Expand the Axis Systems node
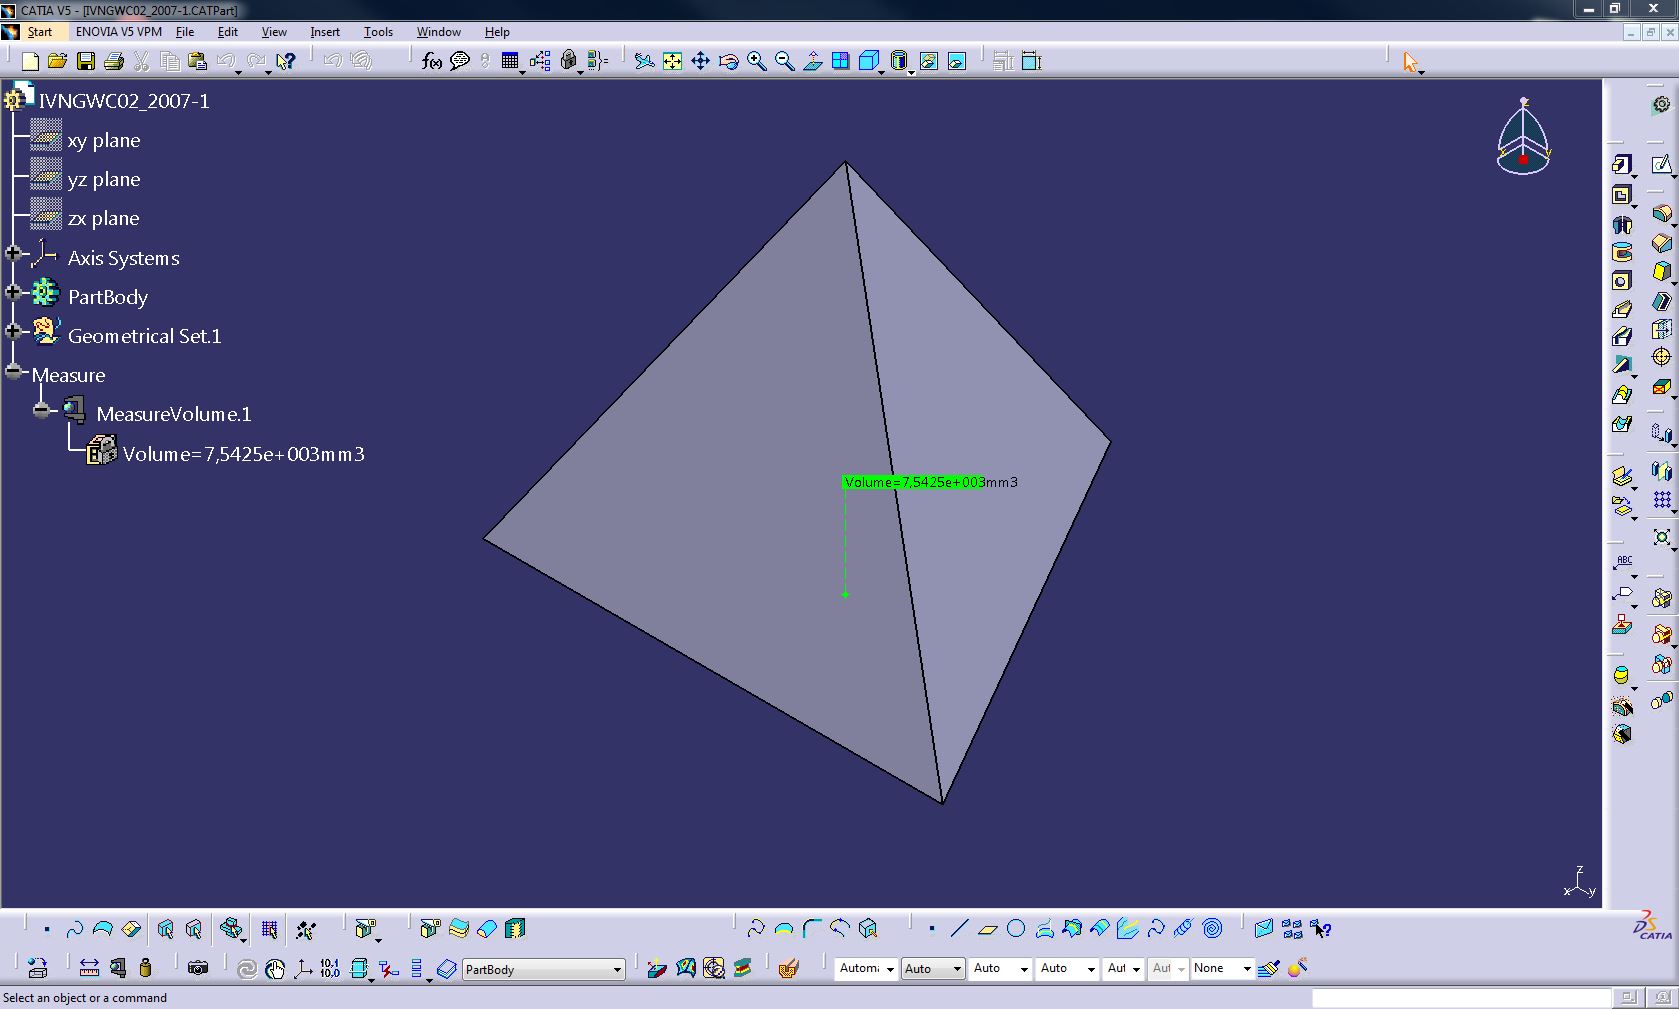 (x=13, y=254)
